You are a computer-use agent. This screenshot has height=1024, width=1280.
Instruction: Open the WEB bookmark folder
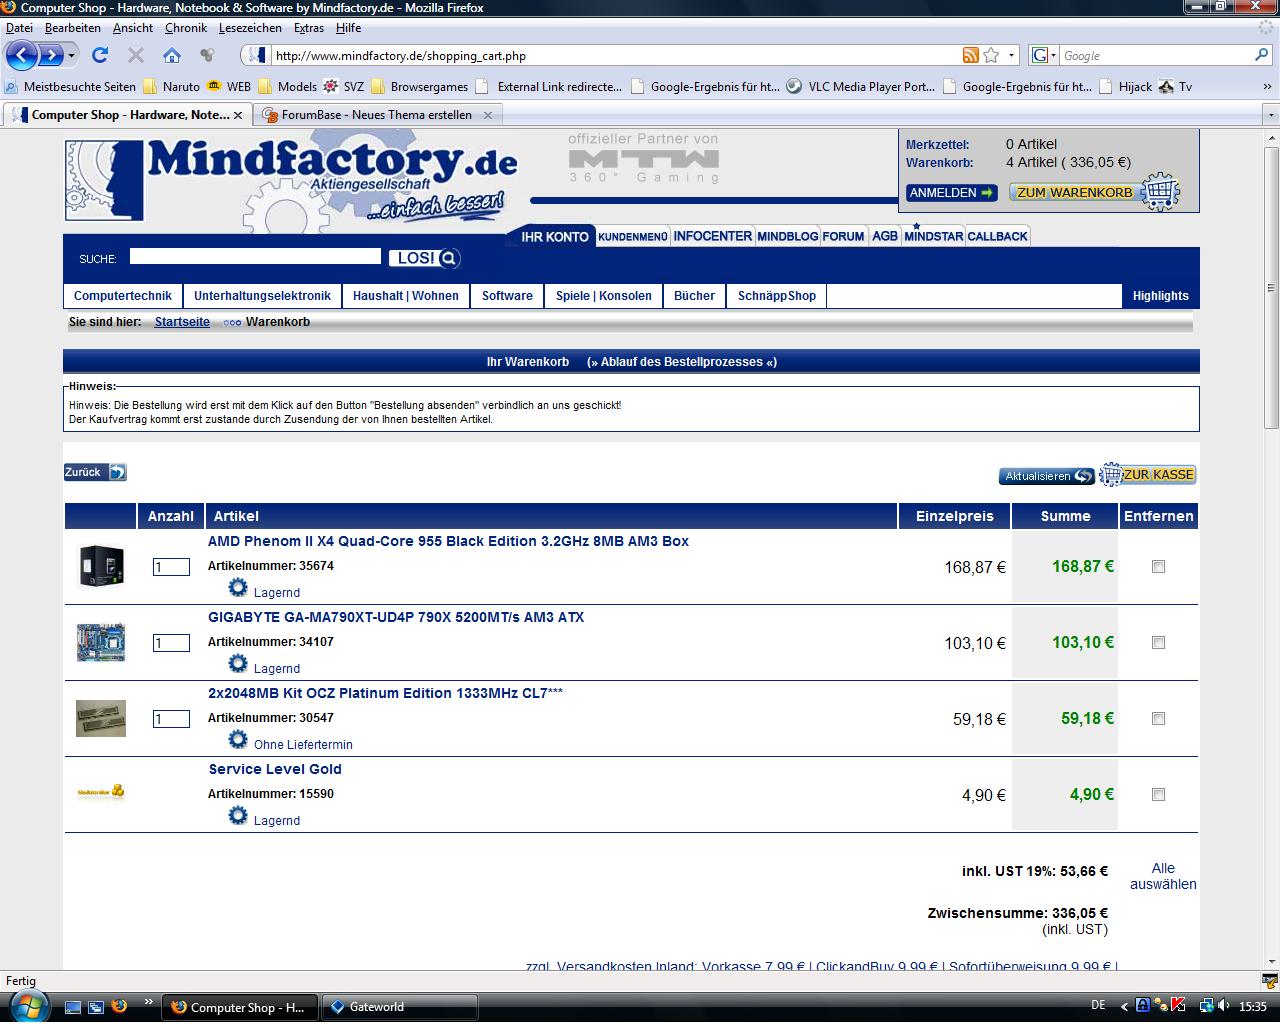click(228, 87)
